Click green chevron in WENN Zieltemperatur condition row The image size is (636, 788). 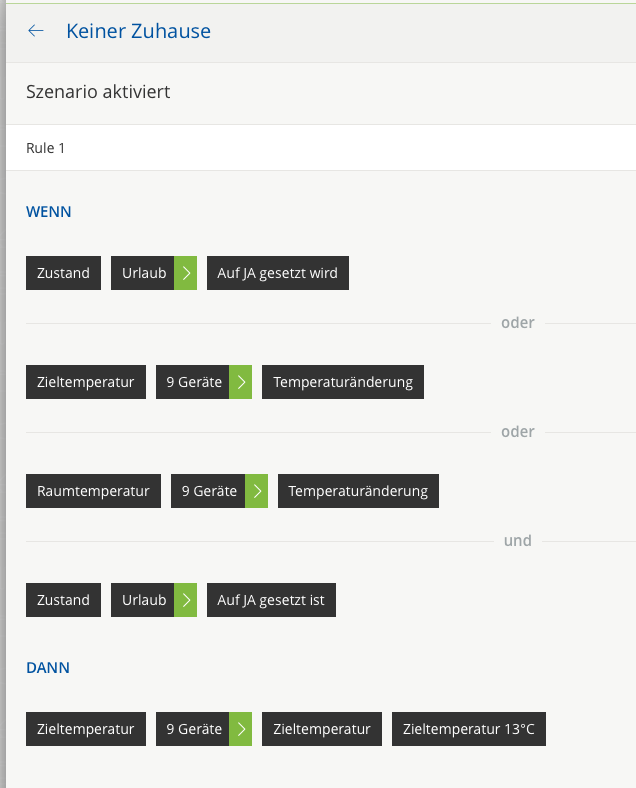tap(241, 382)
